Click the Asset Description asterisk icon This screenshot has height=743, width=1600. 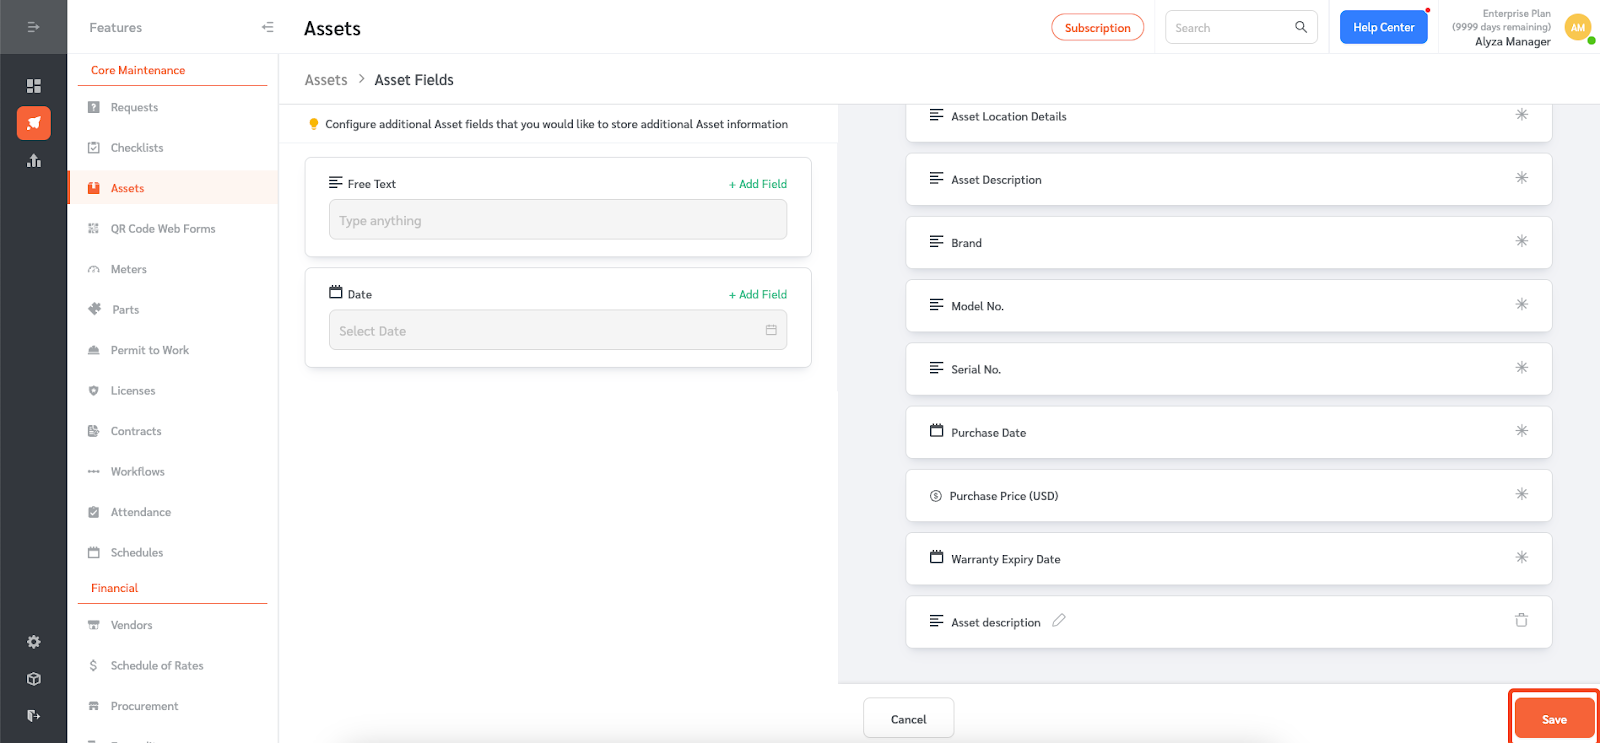(1522, 178)
